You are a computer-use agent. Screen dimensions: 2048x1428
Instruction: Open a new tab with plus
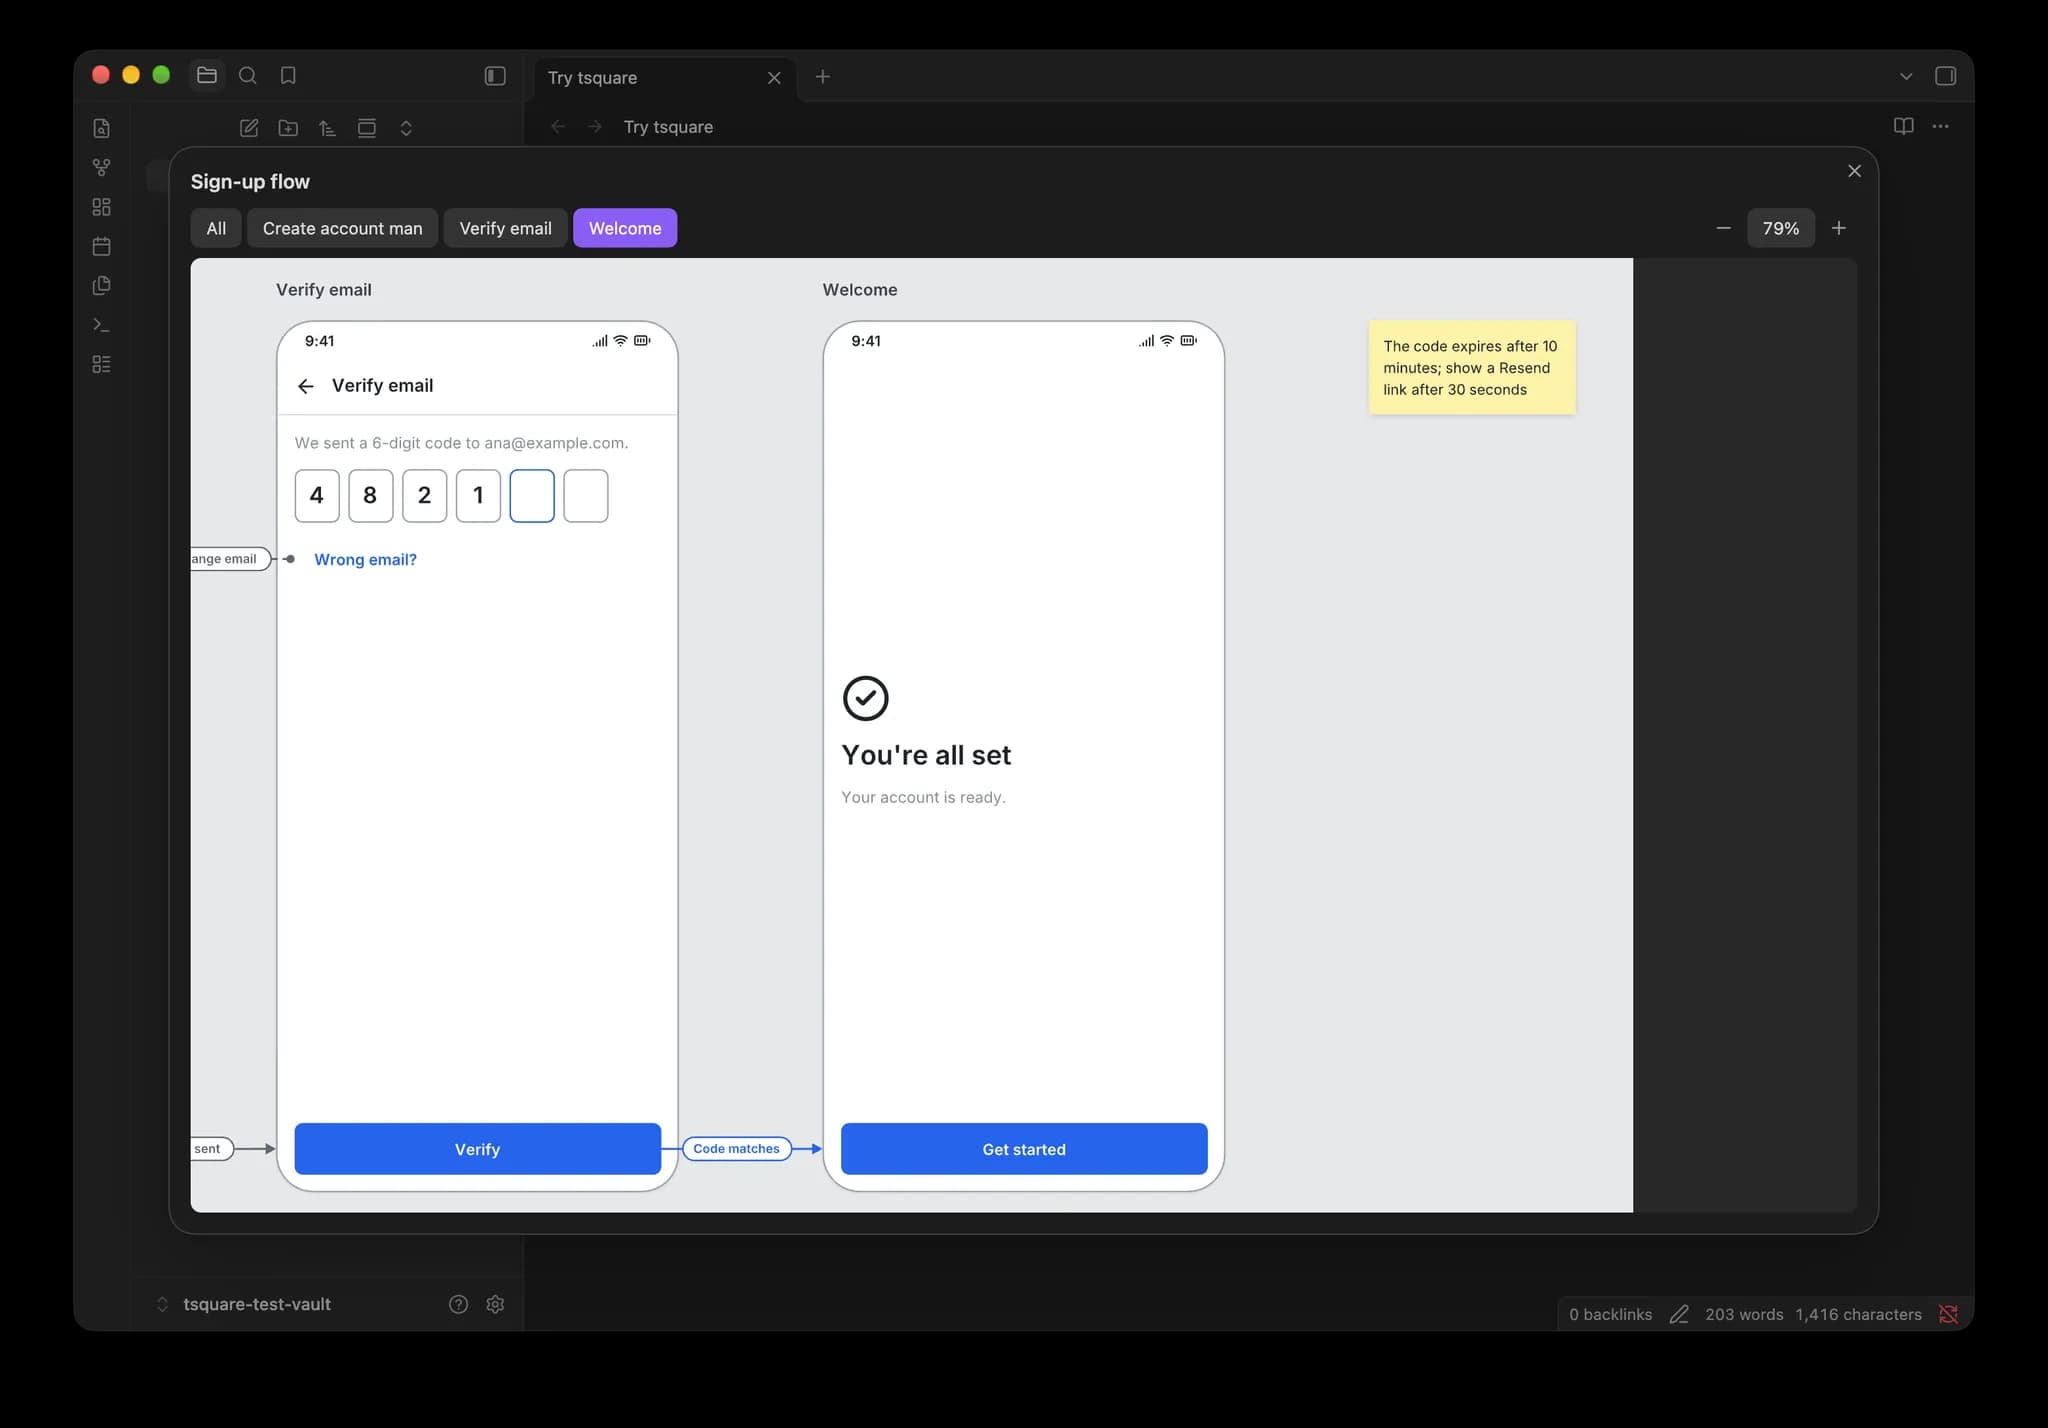(823, 77)
